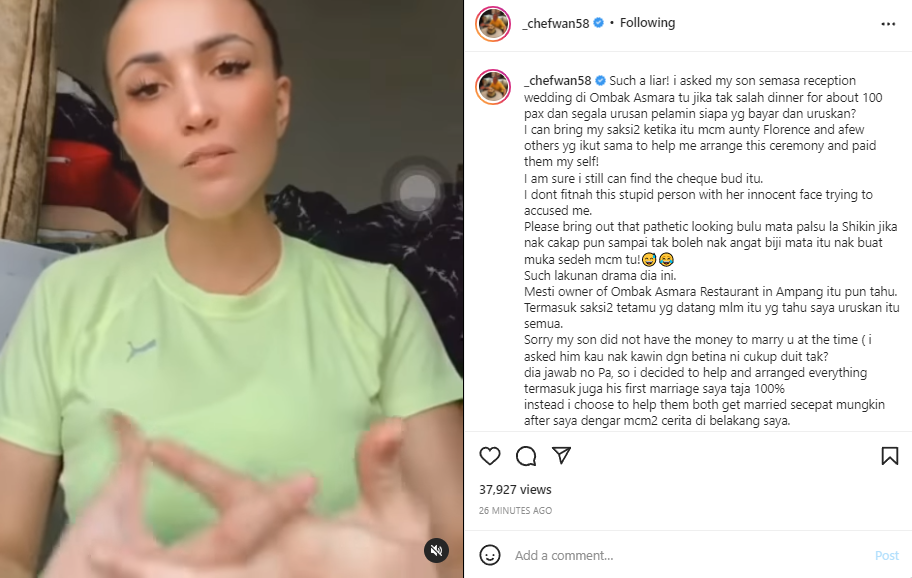Click the video to pause playback
The height and width of the screenshot is (578, 912).
[x=231, y=289]
